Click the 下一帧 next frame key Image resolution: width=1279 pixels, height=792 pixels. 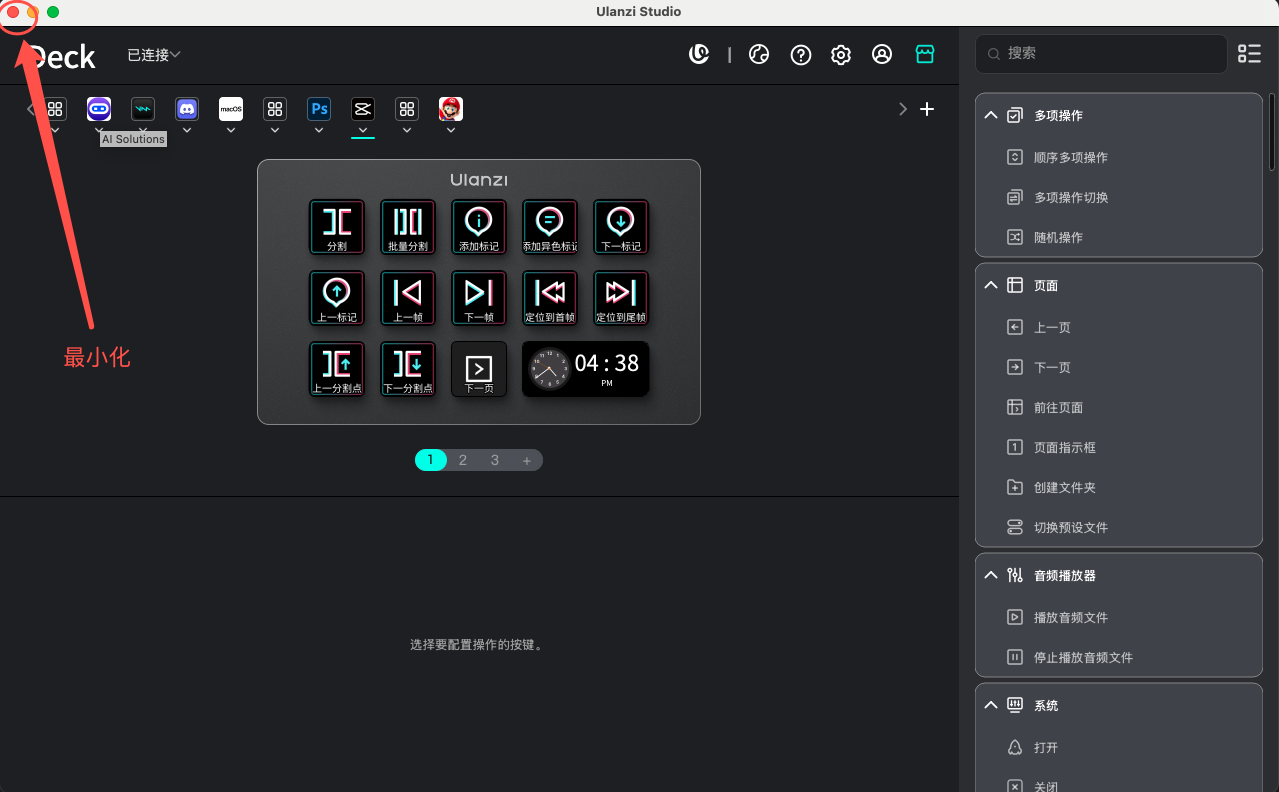click(x=479, y=298)
